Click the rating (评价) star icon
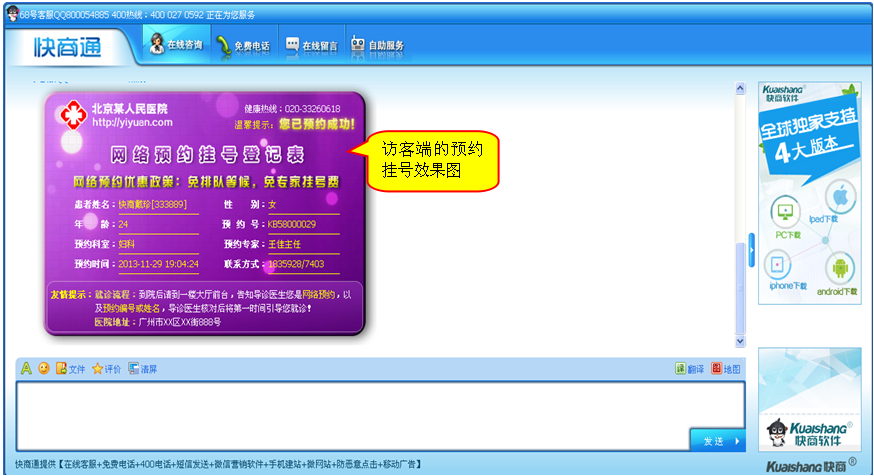The height and width of the screenshot is (476, 874). [x=97, y=369]
